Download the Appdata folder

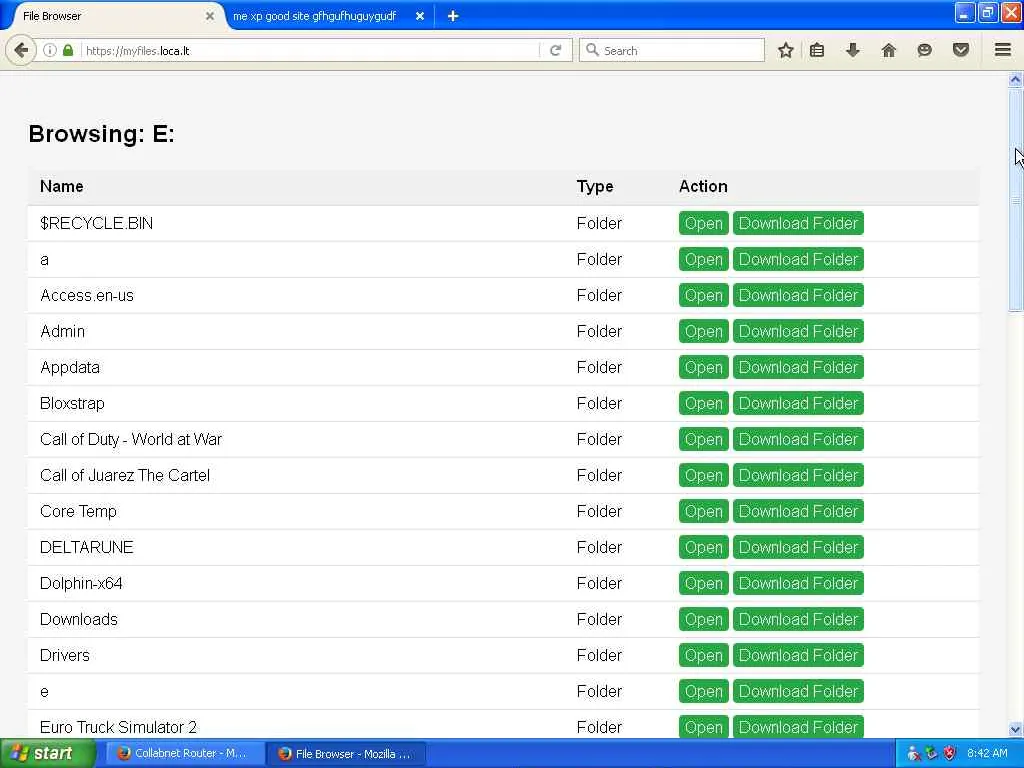pyautogui.click(x=798, y=367)
